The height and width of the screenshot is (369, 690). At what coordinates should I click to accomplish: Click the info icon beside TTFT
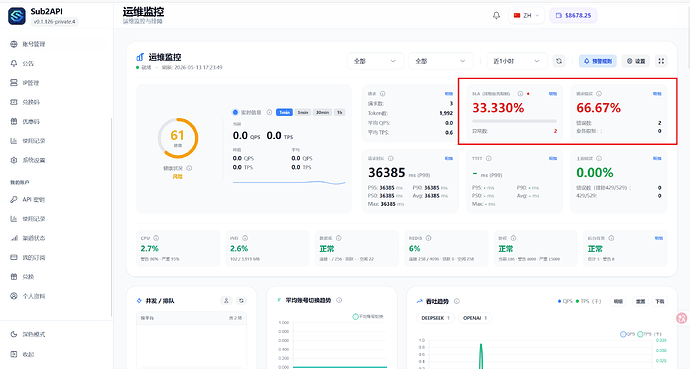pyautogui.click(x=488, y=158)
